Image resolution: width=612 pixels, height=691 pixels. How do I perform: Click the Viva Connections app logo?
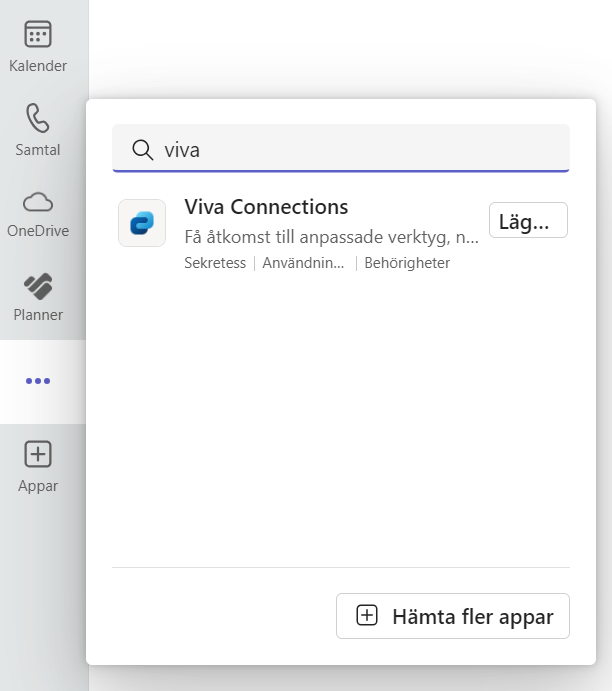coord(142,223)
